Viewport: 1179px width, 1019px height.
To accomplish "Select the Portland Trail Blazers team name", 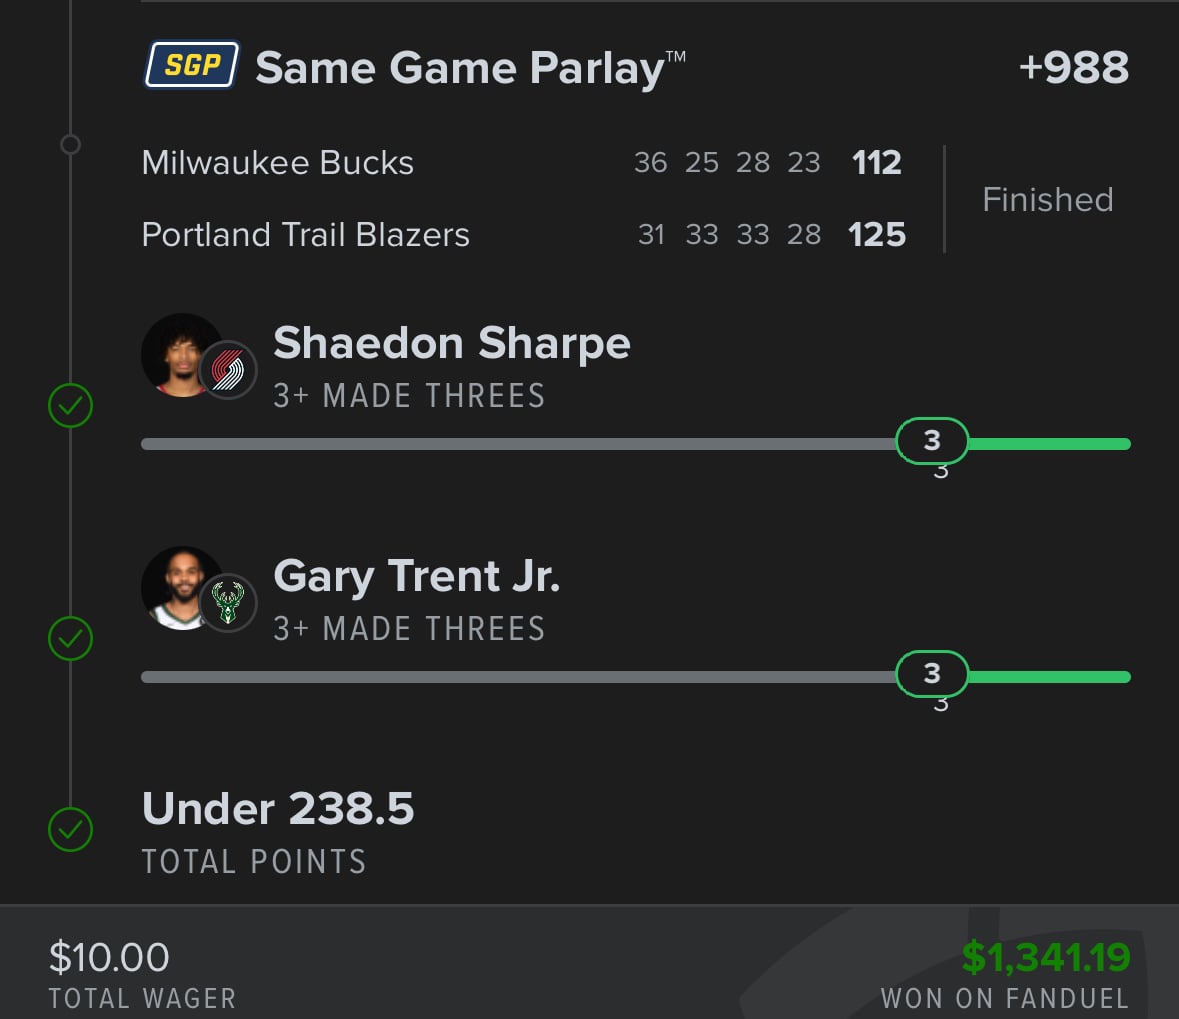I will coord(305,235).
